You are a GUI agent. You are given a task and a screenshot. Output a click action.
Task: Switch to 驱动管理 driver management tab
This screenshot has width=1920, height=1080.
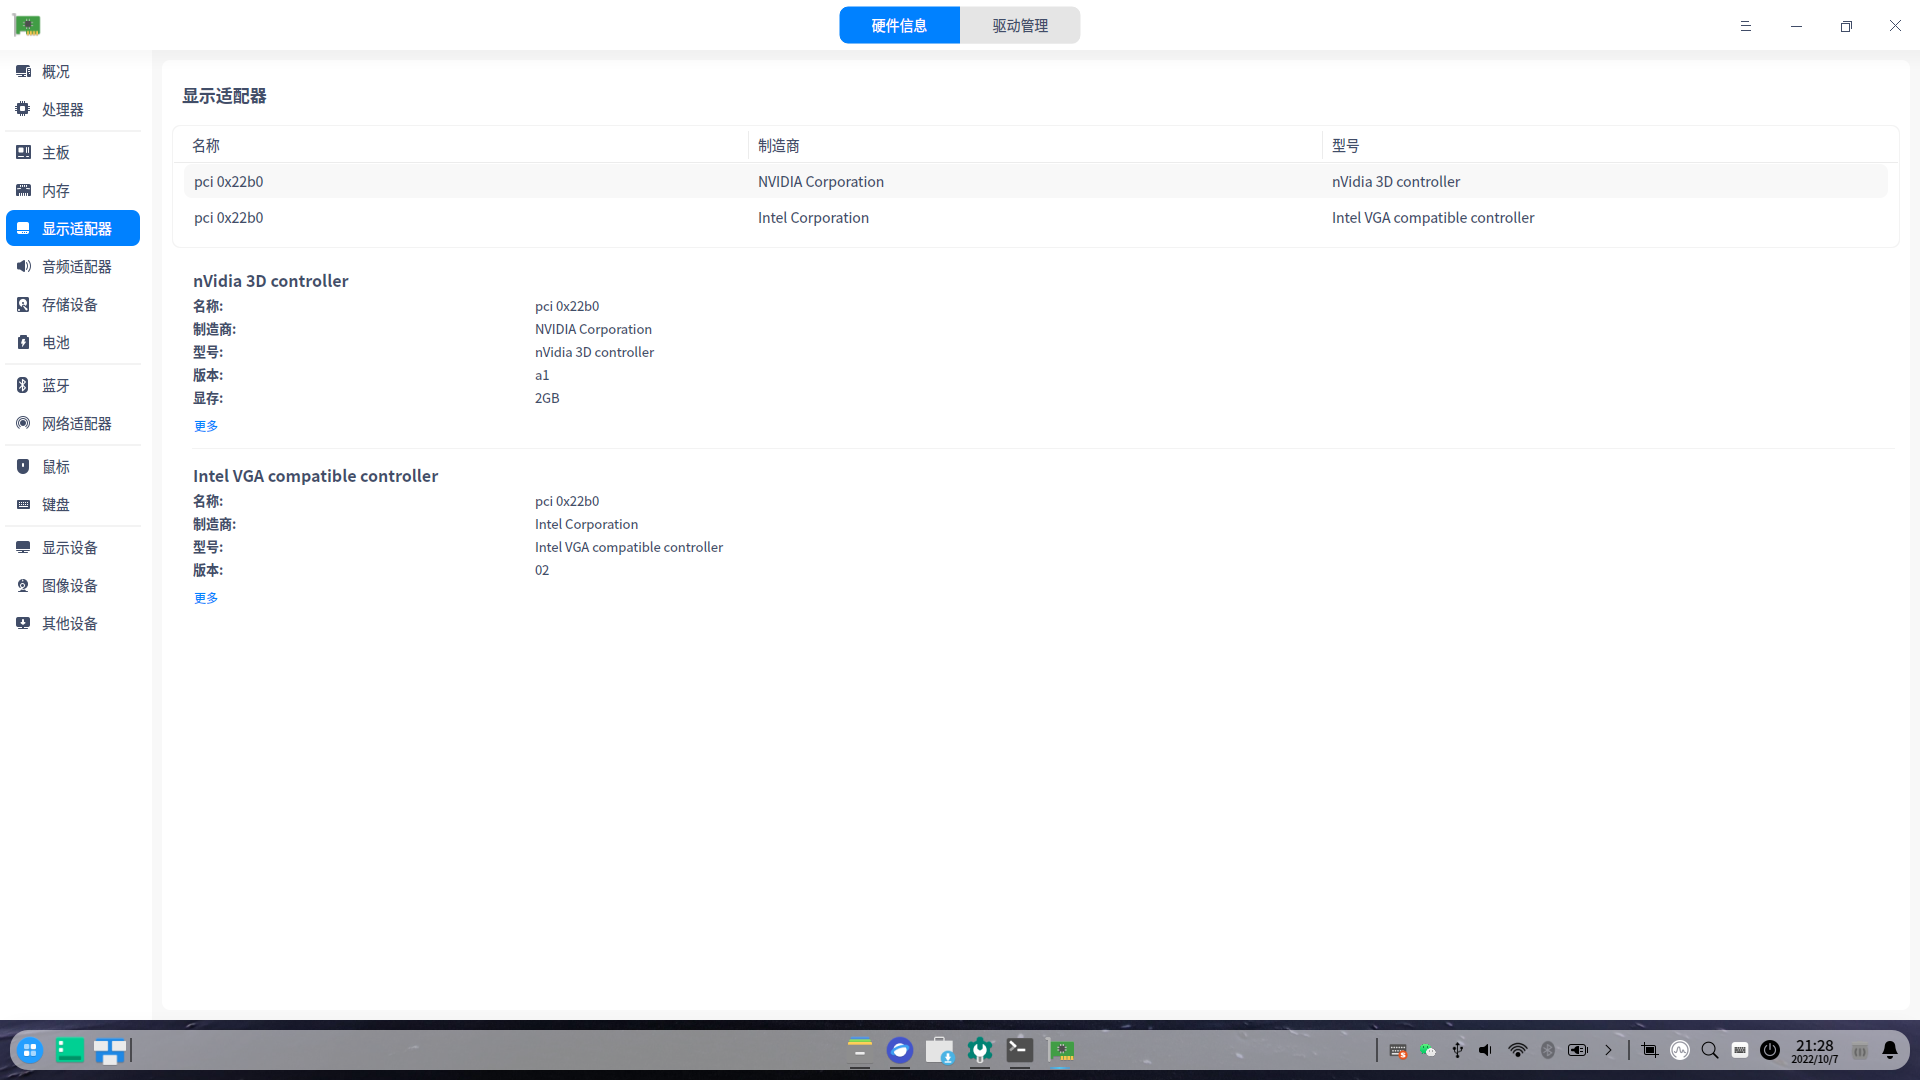[x=1020, y=26]
